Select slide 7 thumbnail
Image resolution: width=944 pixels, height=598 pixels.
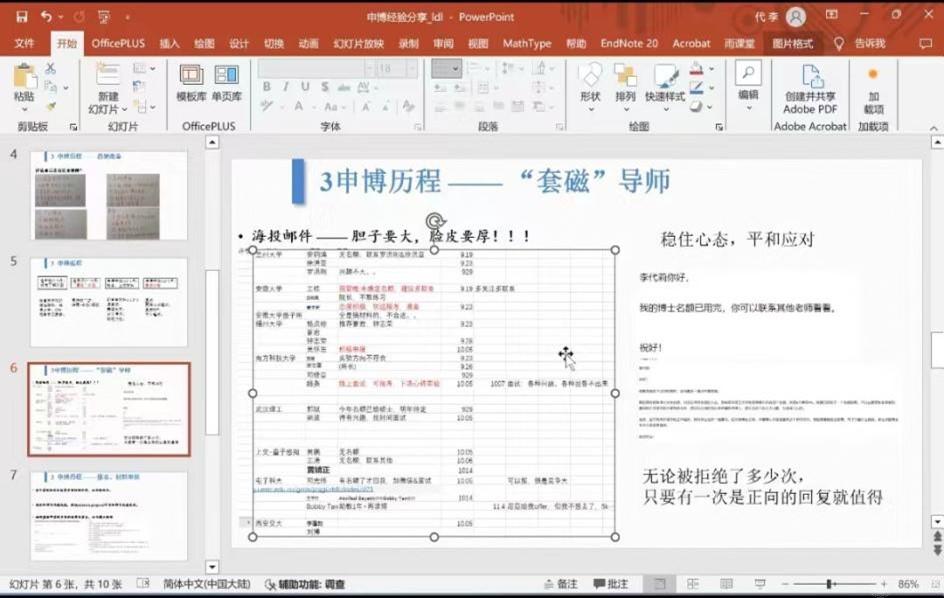[x=108, y=515]
